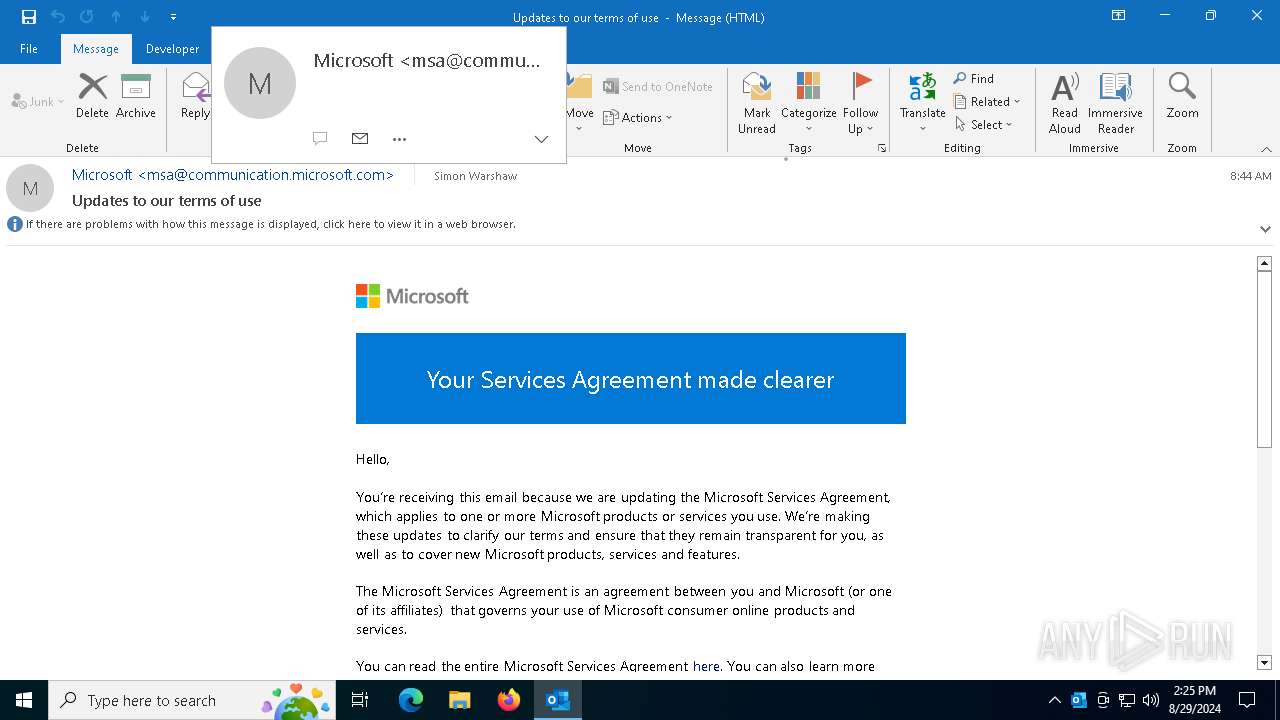Click the Reply icon
Viewport: 1280px width, 720px height.
[195, 96]
